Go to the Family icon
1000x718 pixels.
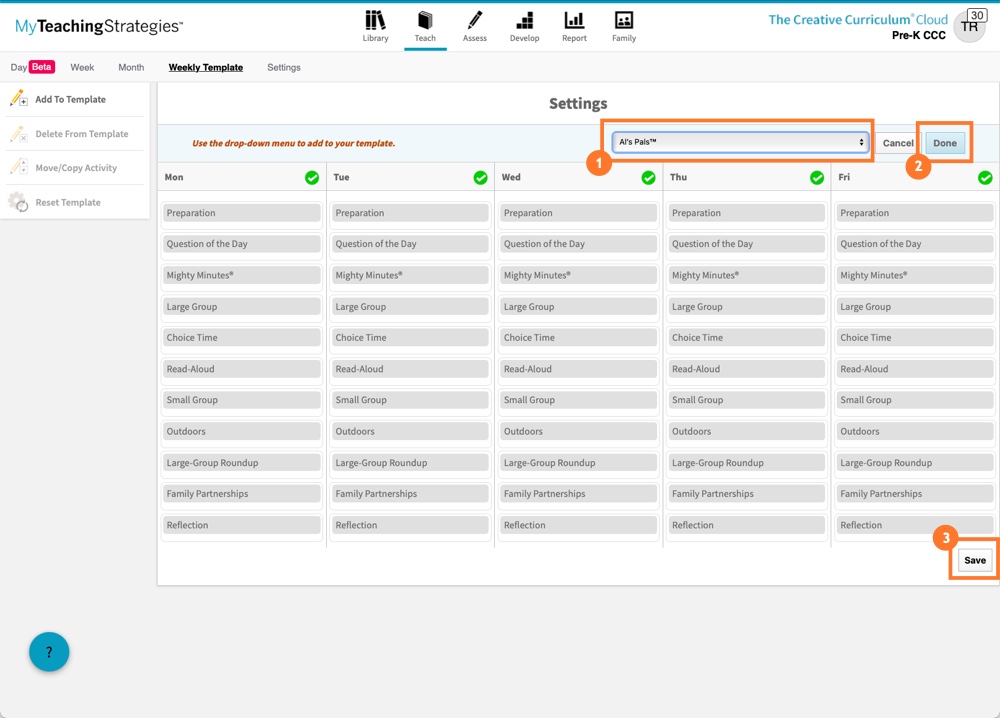coord(624,21)
